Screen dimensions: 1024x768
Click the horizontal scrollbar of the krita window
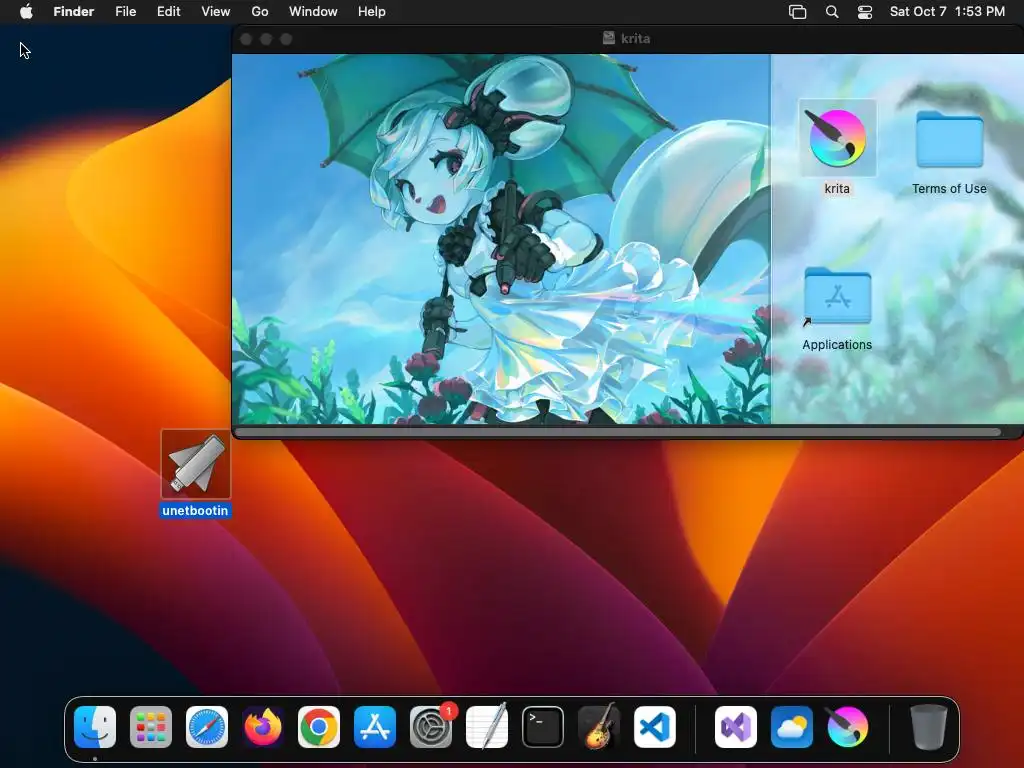(617, 432)
